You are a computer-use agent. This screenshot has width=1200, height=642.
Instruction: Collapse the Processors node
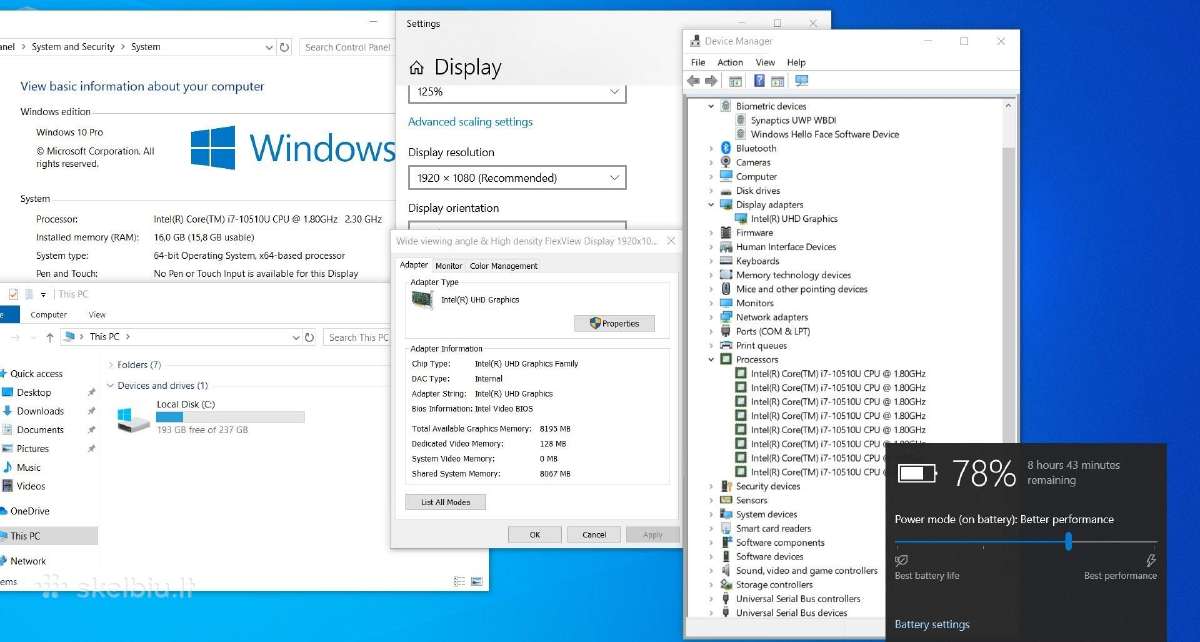[x=712, y=359]
